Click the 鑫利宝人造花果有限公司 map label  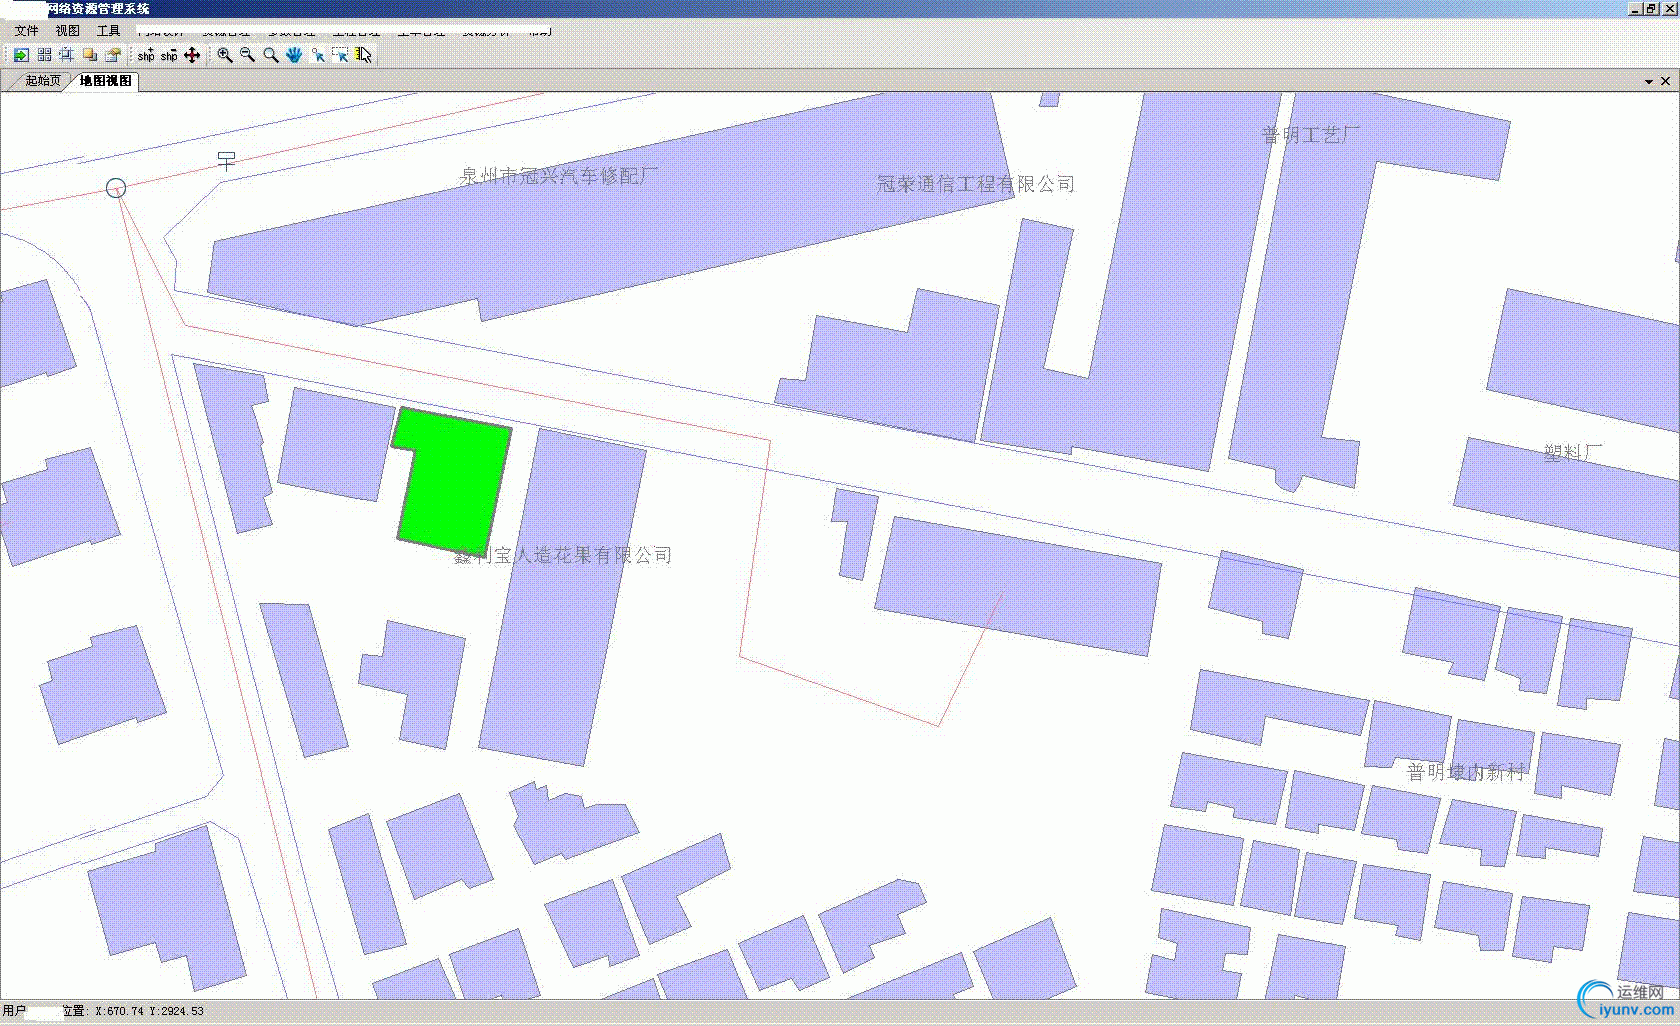pos(563,555)
